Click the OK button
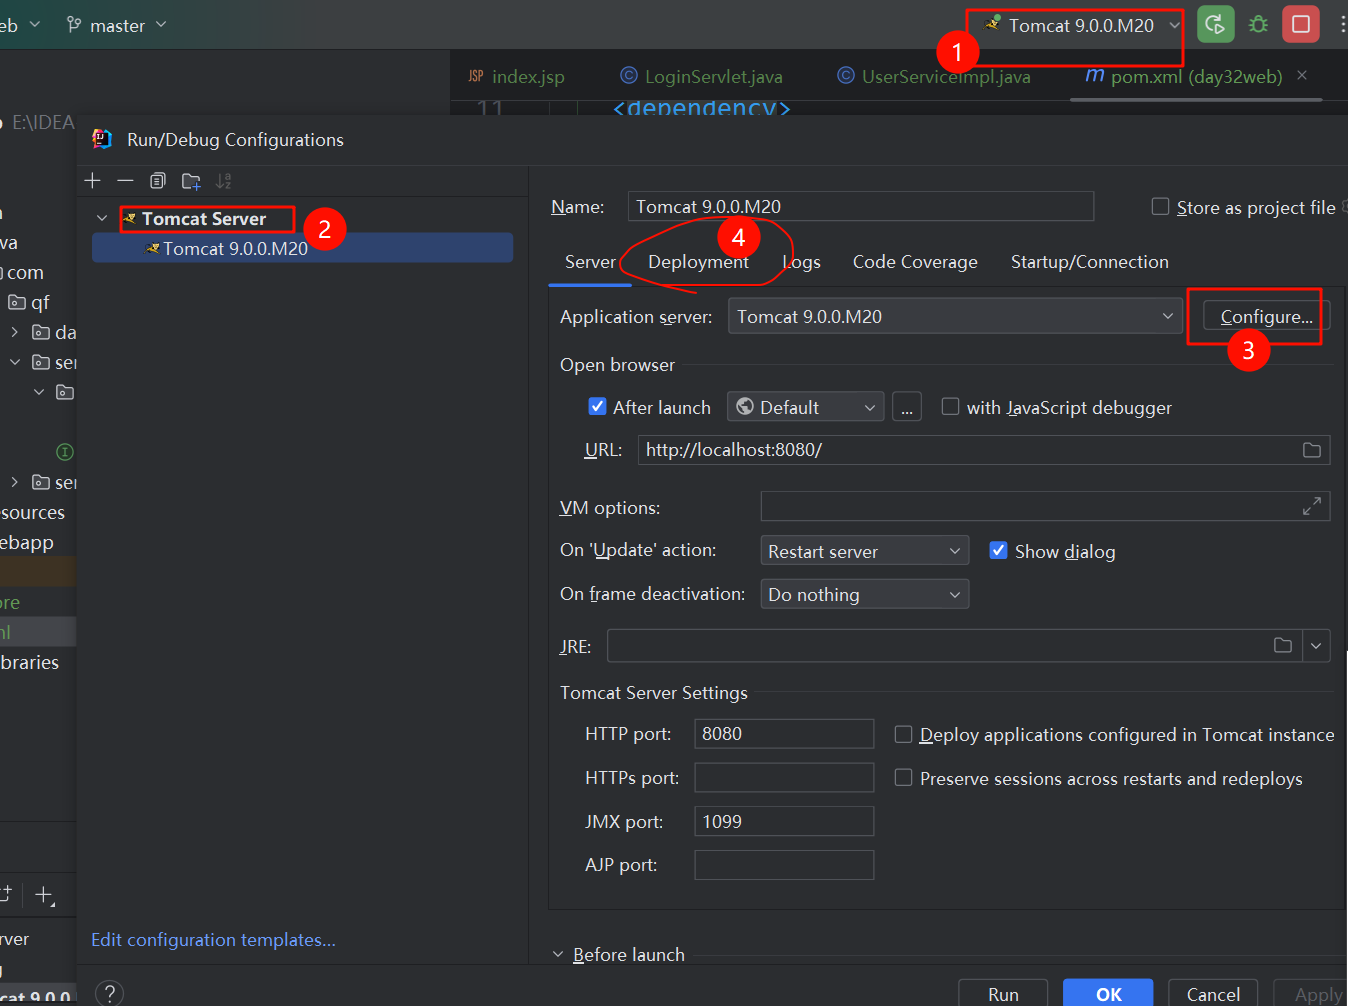Screen dimensions: 1348x1006 1108,993
